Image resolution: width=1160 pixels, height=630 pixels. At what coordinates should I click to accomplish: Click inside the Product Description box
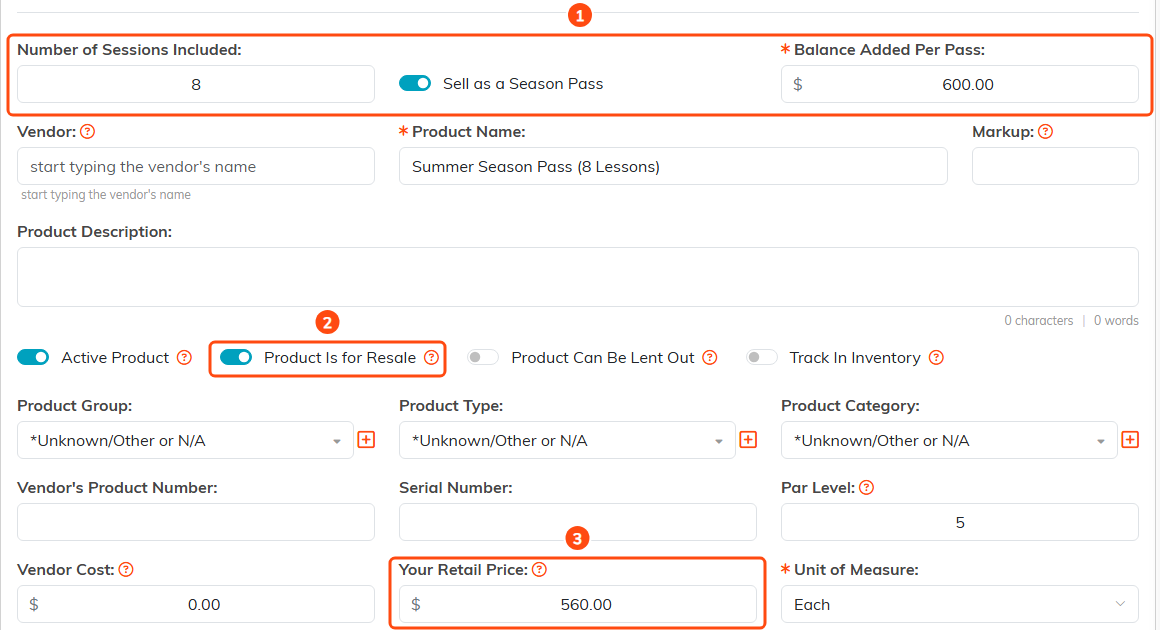click(x=578, y=277)
